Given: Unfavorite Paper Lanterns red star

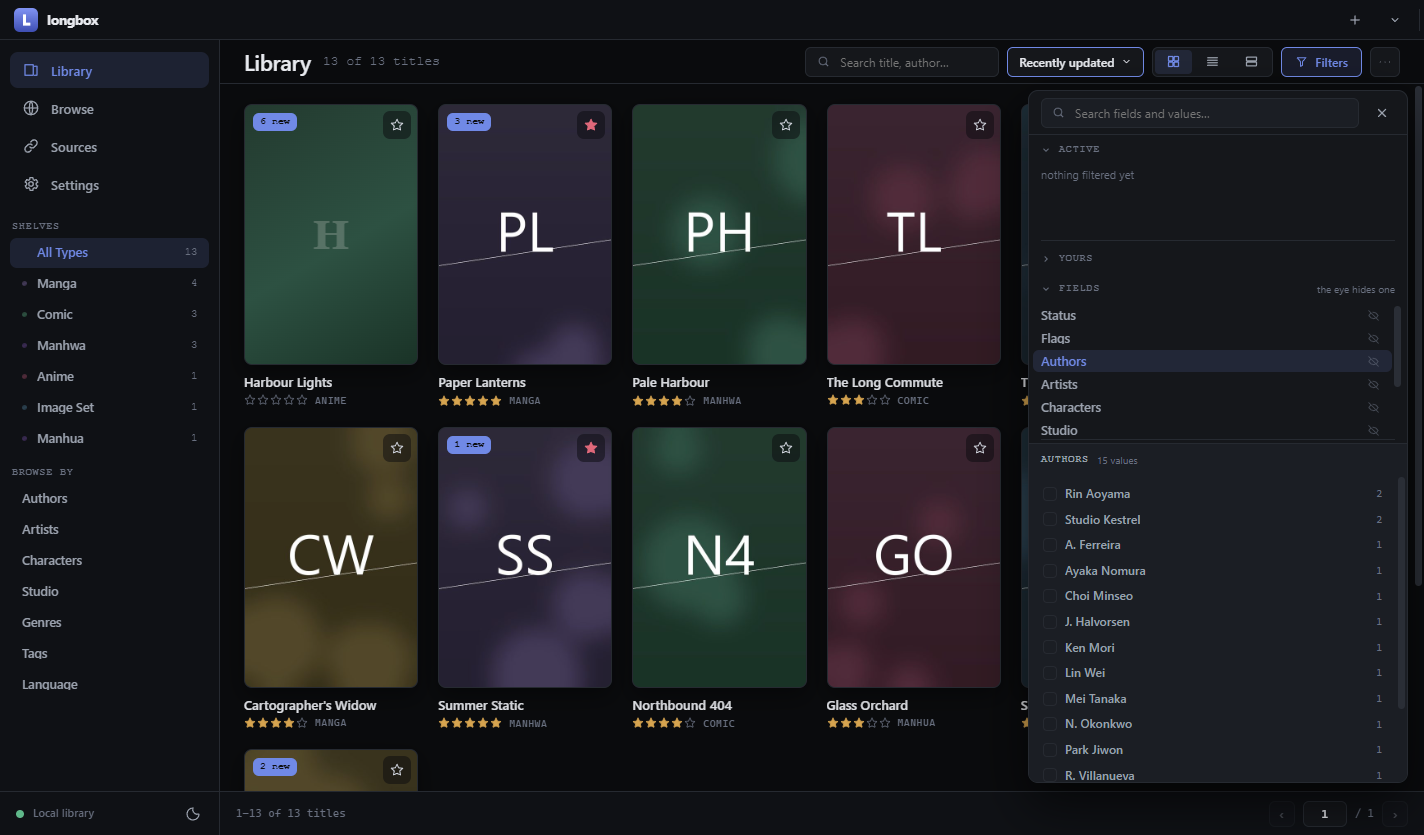Looking at the screenshot, I should (591, 125).
